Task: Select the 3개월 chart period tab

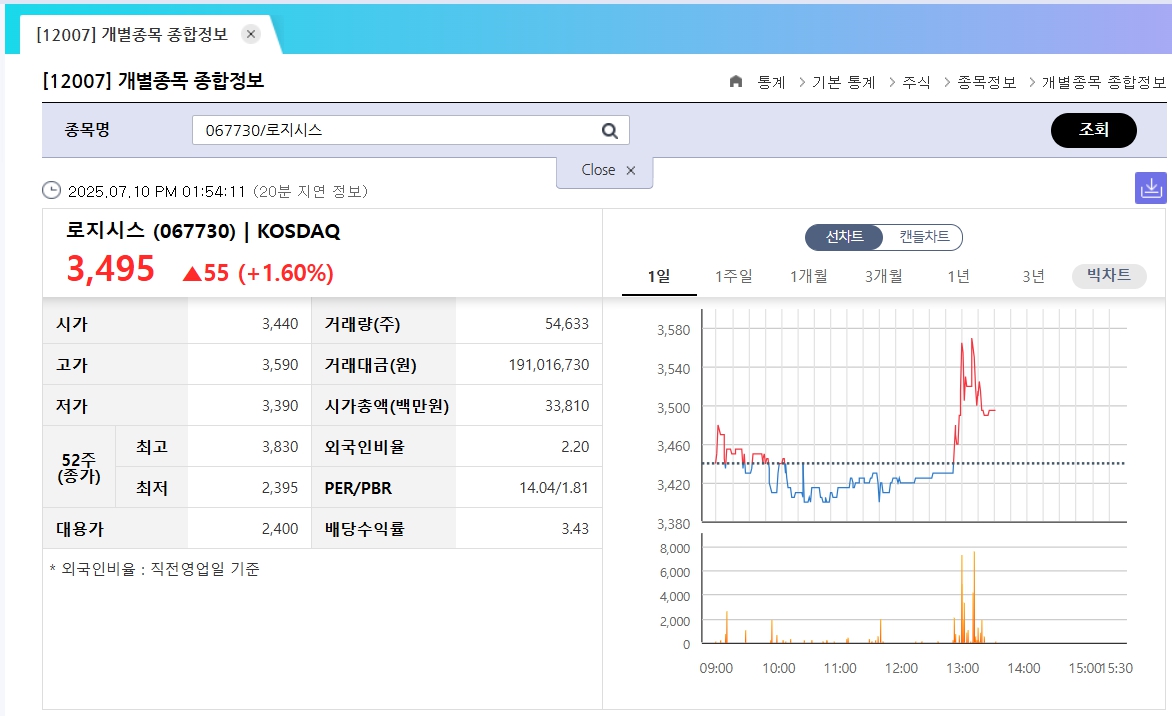Action: click(x=883, y=277)
